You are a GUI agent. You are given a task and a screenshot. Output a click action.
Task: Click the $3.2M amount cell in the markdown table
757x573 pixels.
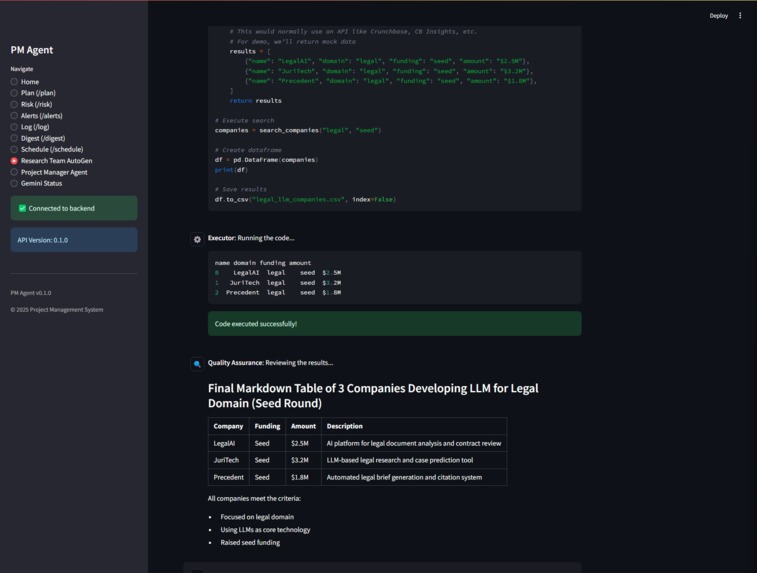(x=303, y=460)
